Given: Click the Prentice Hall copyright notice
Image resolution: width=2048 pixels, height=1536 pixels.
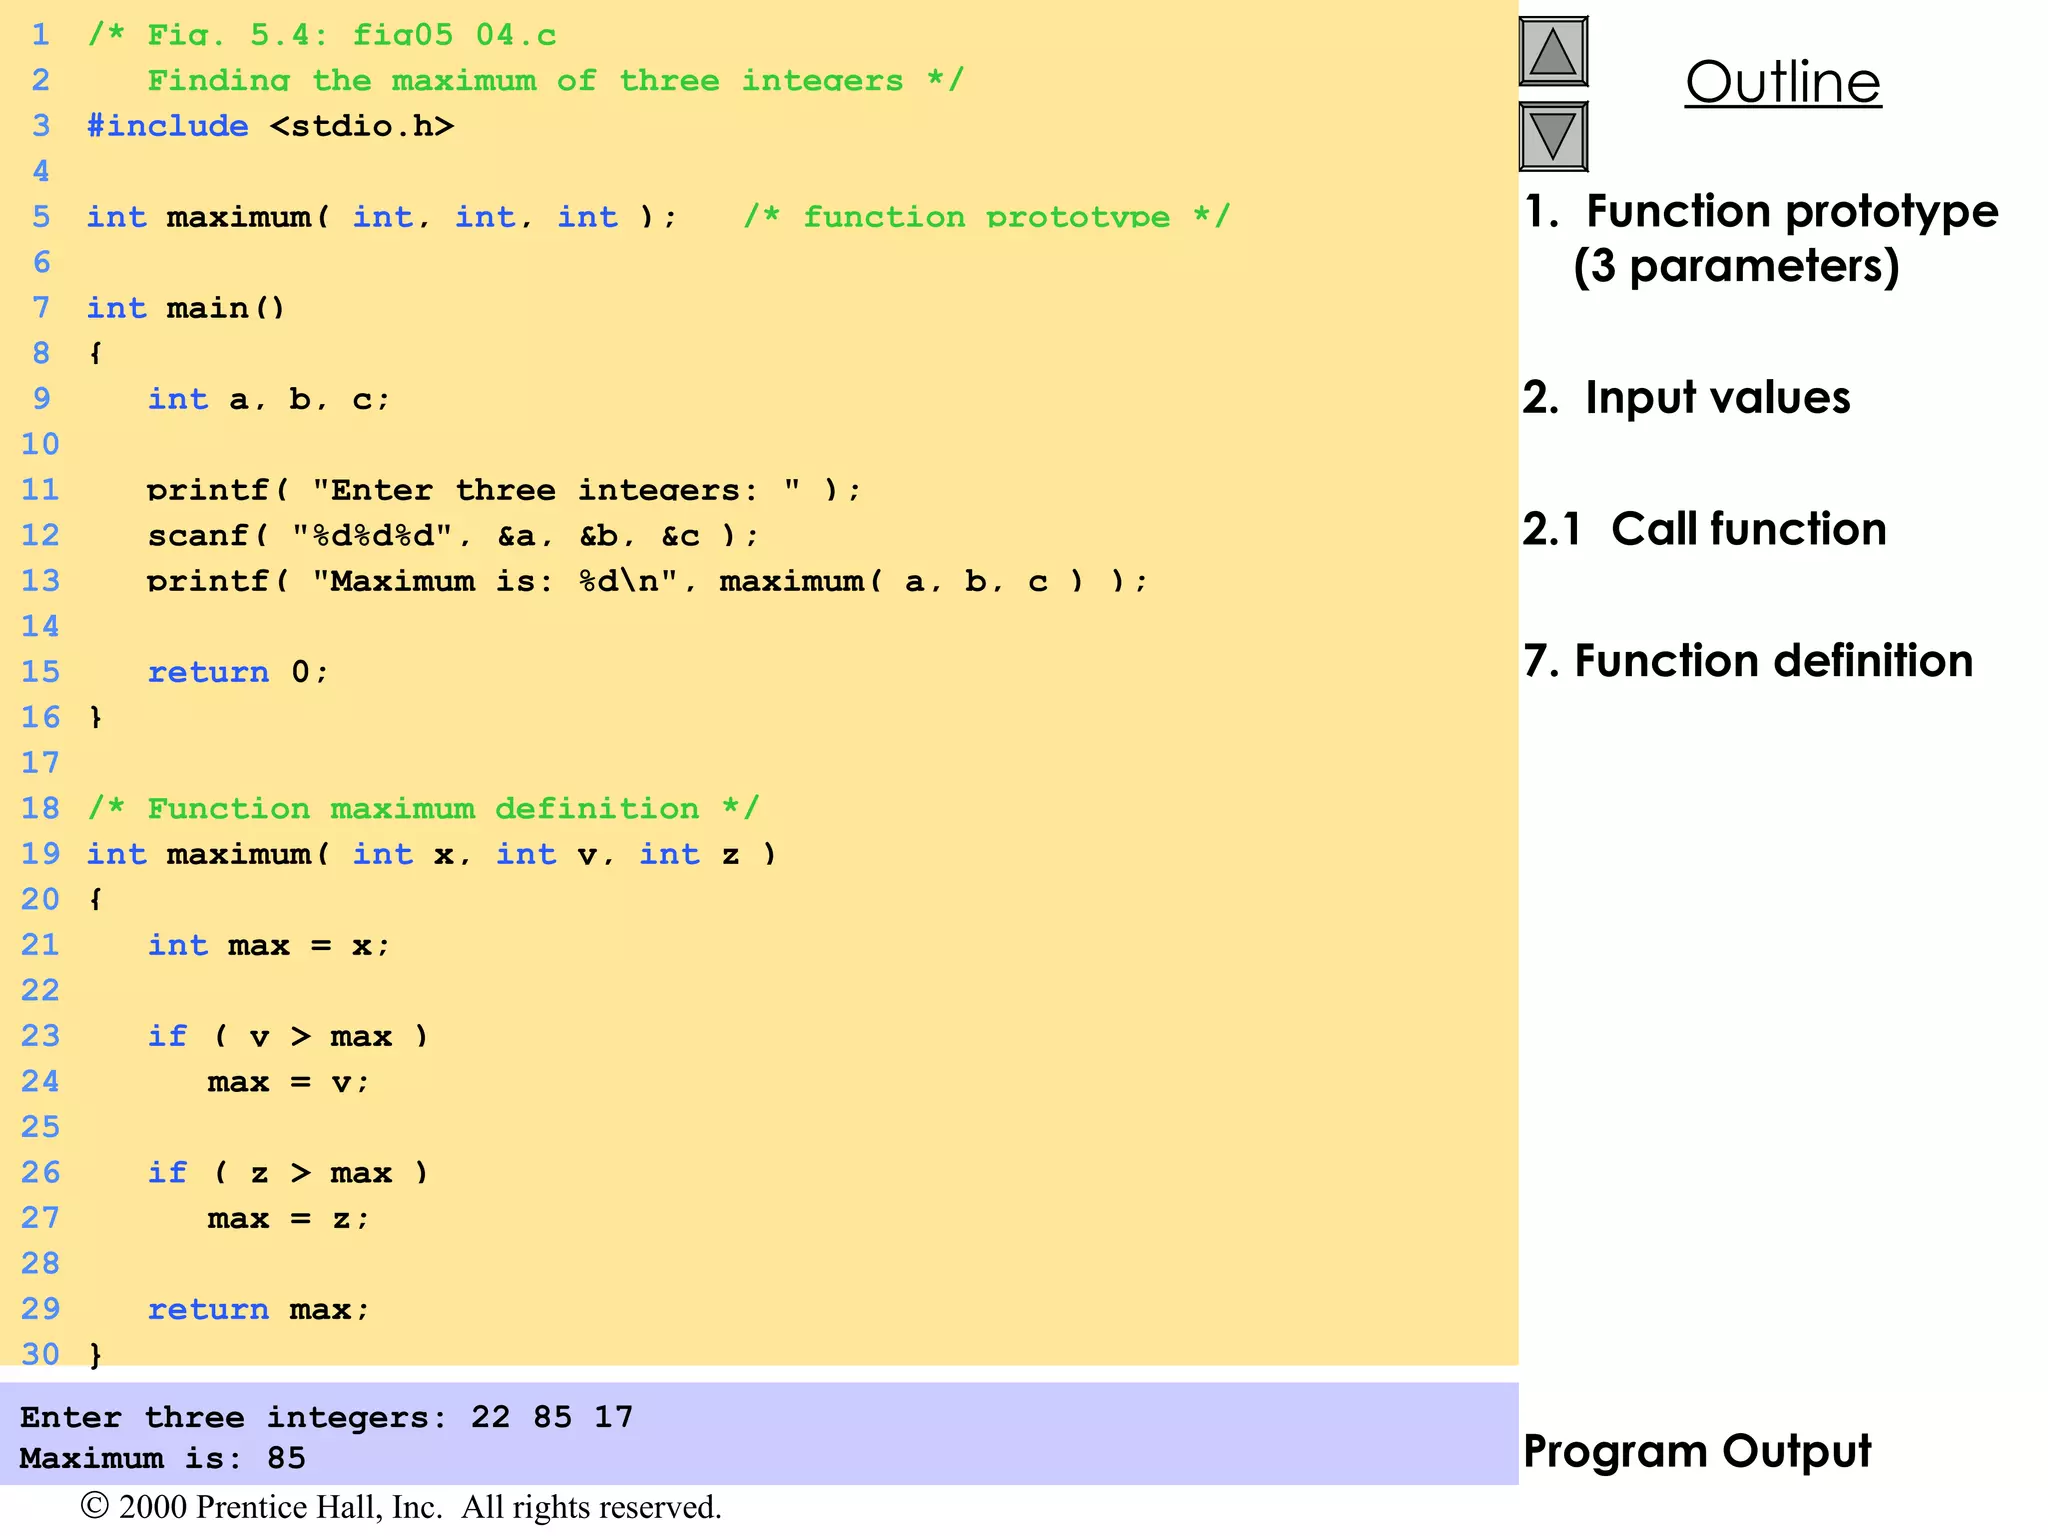Looking at the screenshot, I should click(401, 1507).
